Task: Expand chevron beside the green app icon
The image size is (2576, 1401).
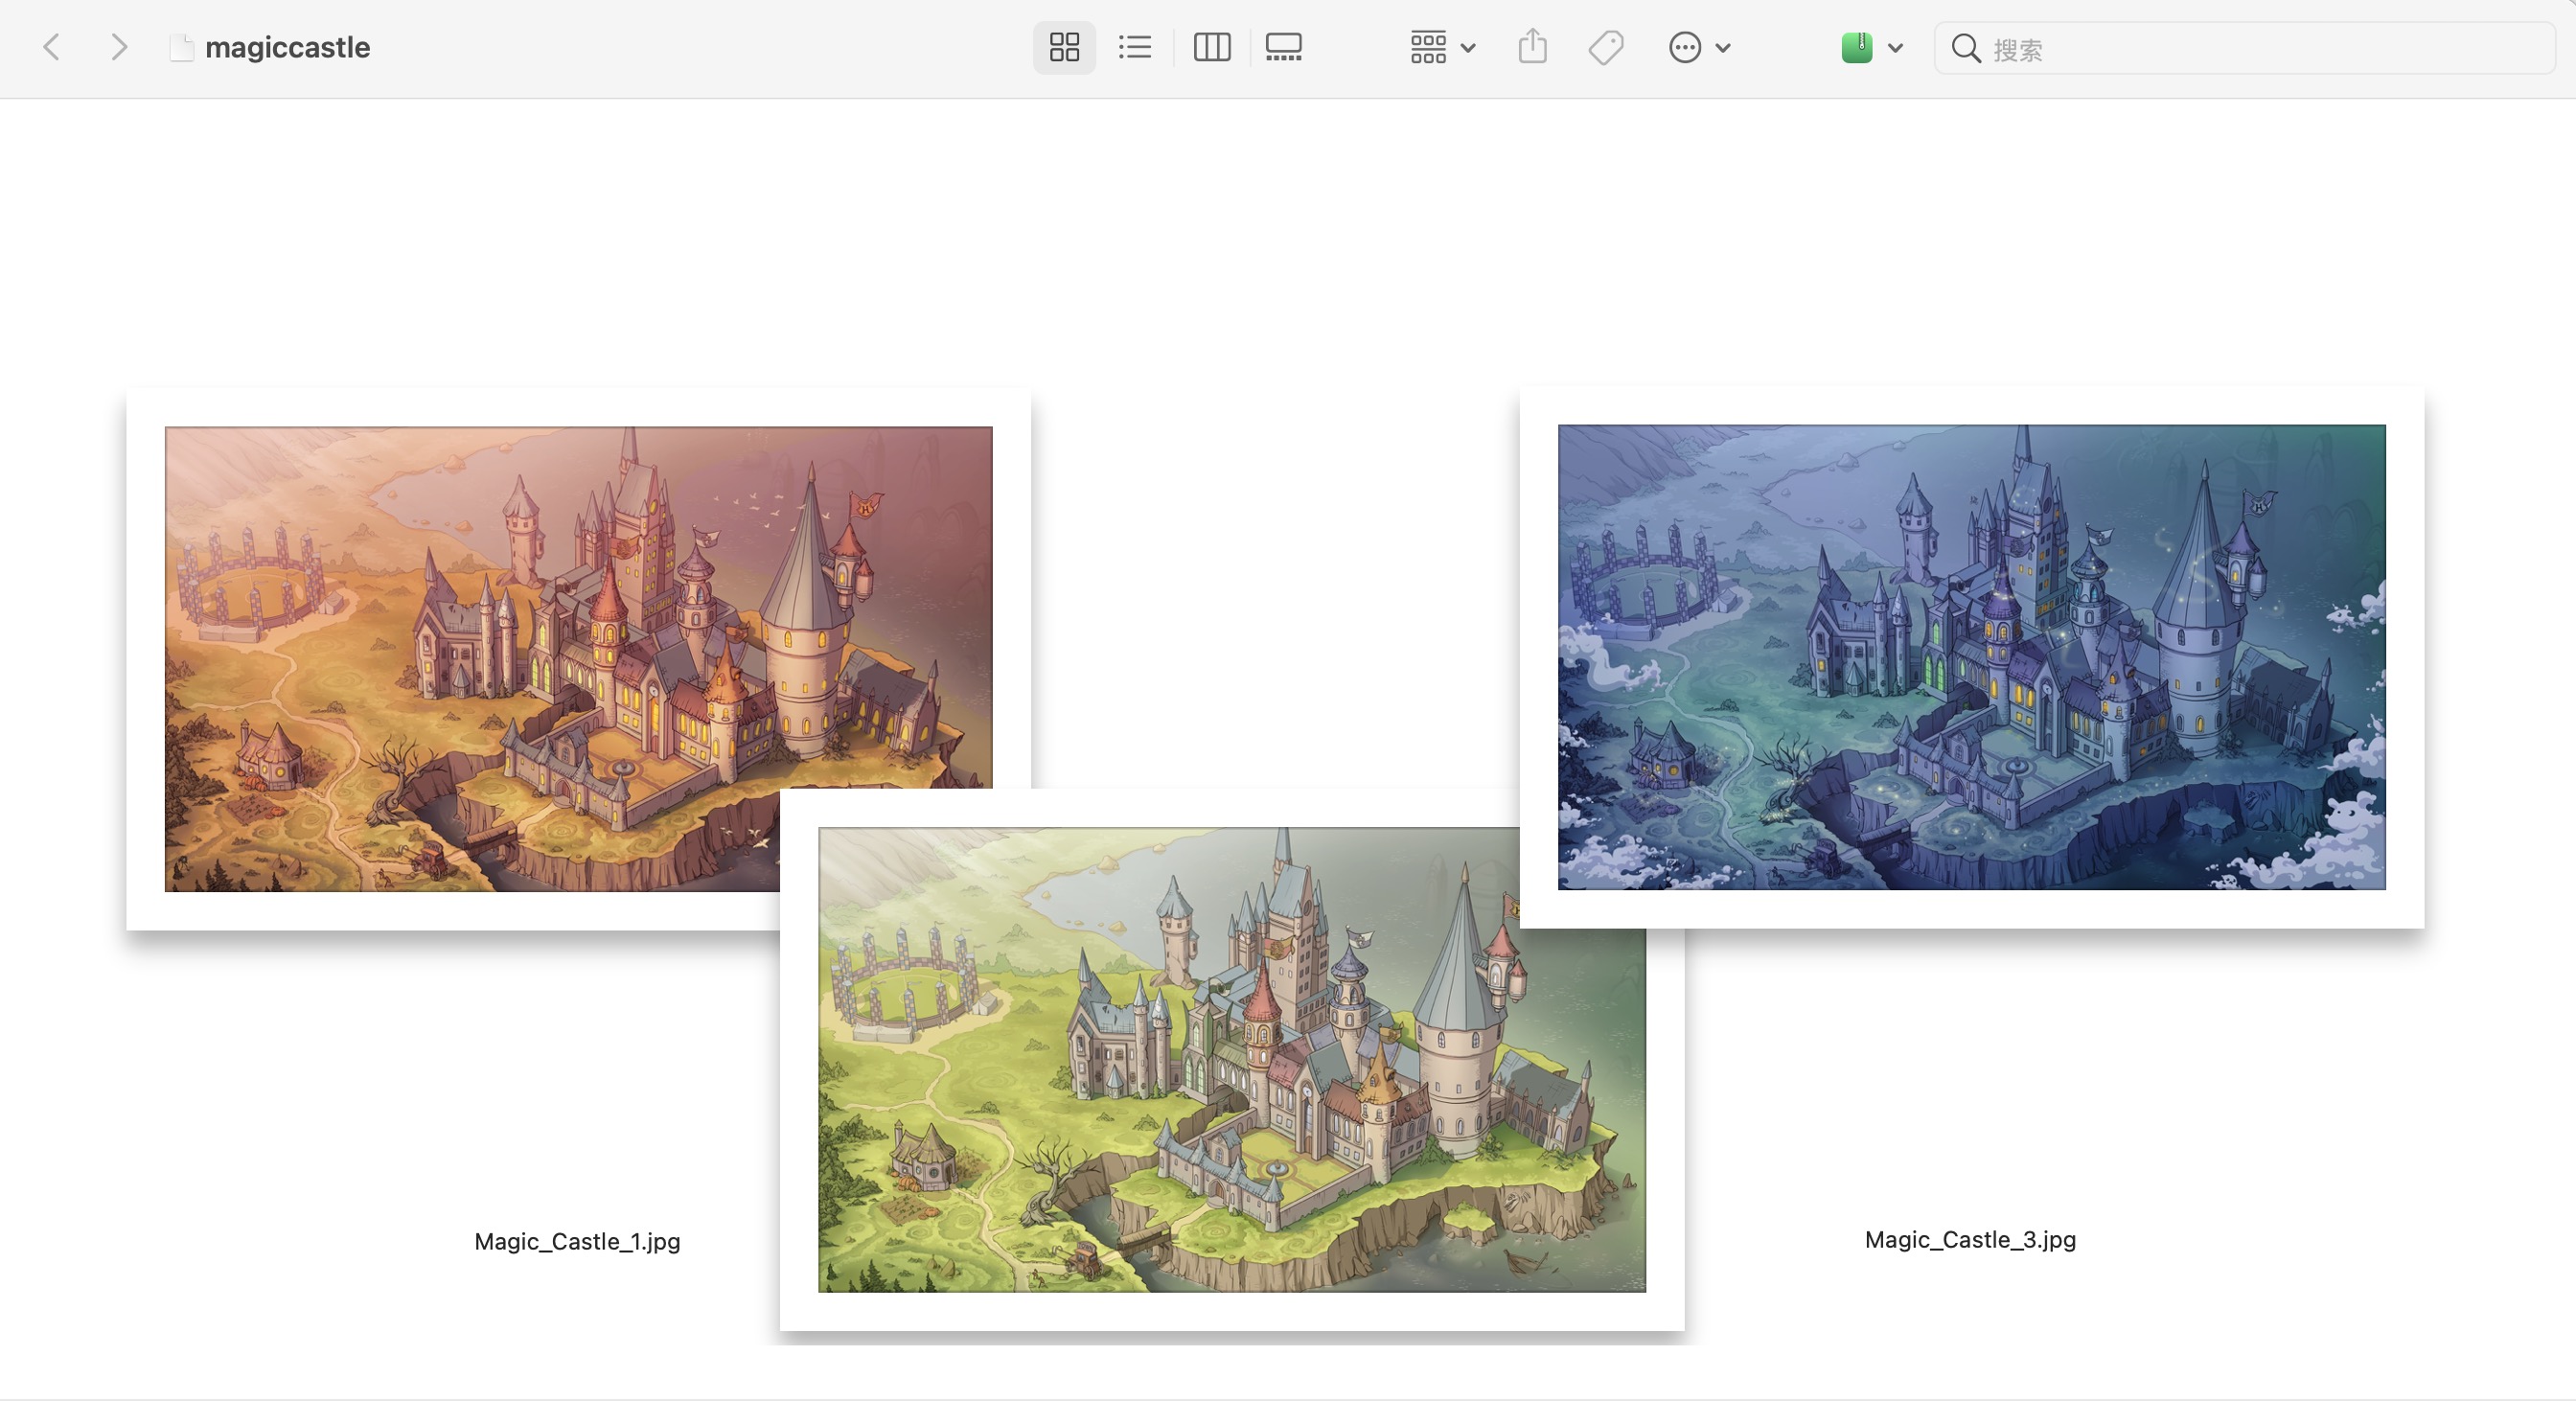Action: (1895, 47)
